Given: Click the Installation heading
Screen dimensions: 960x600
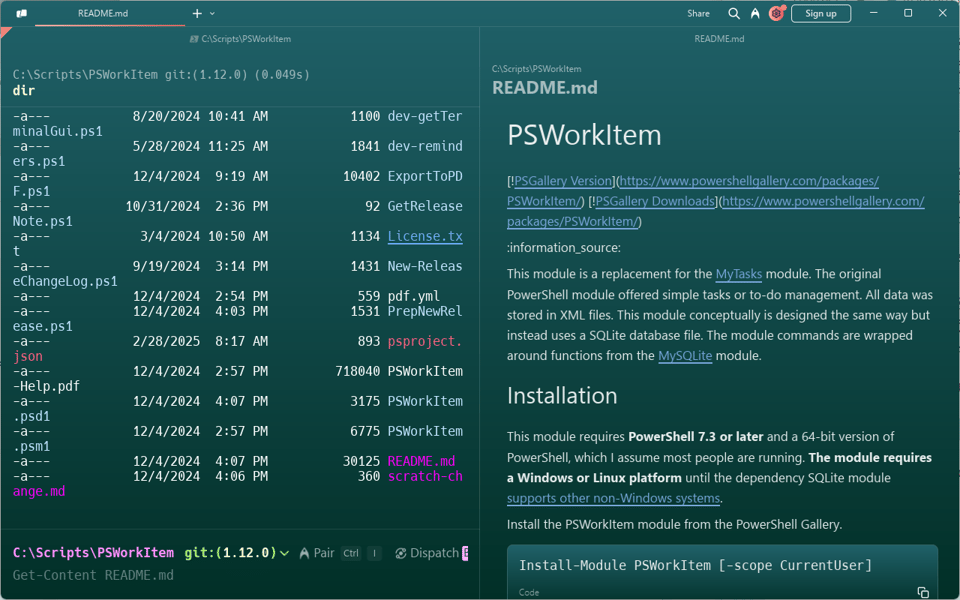Looking at the screenshot, I should [562, 396].
